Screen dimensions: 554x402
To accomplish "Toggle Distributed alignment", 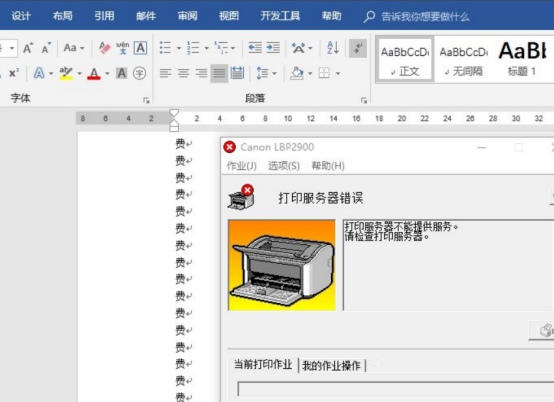I will point(237,73).
